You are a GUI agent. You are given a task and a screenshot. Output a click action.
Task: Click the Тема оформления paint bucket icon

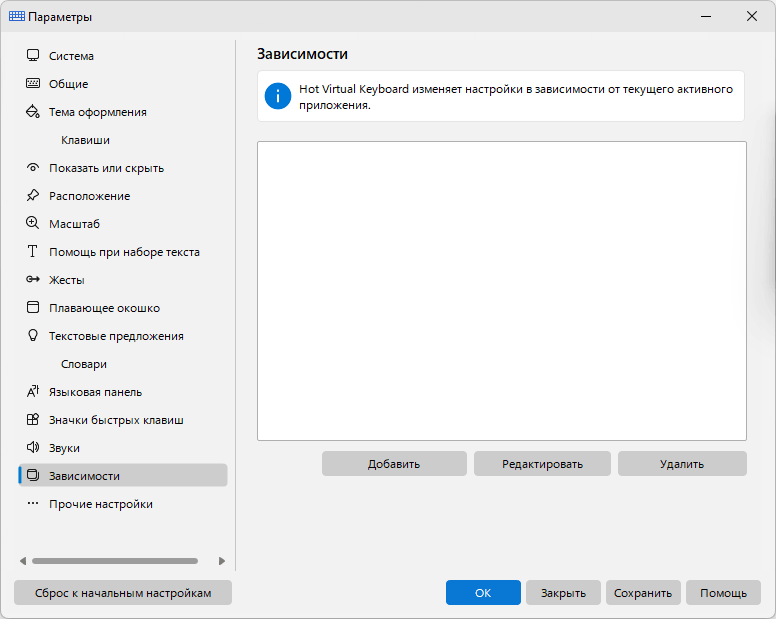pos(33,111)
